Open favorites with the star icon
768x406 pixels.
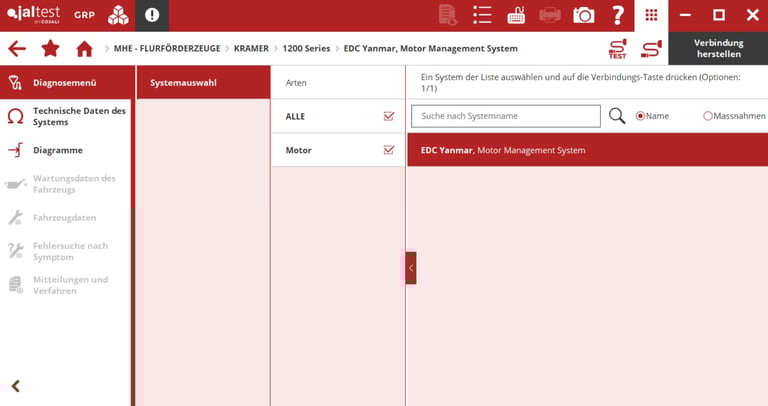click(x=50, y=48)
